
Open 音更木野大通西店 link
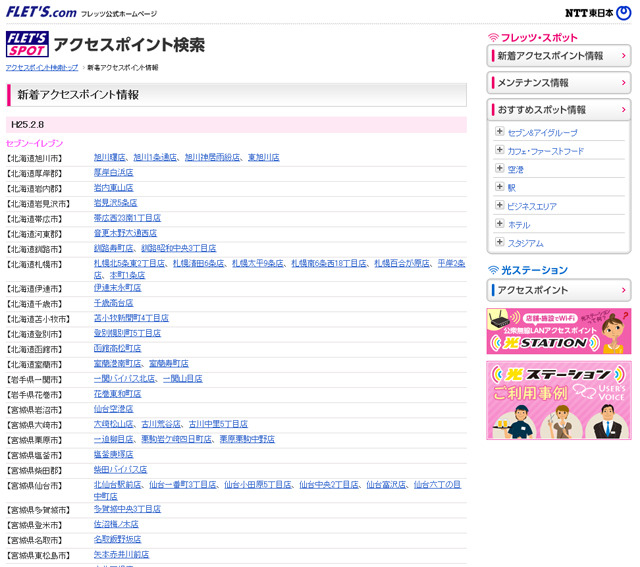pos(125,233)
